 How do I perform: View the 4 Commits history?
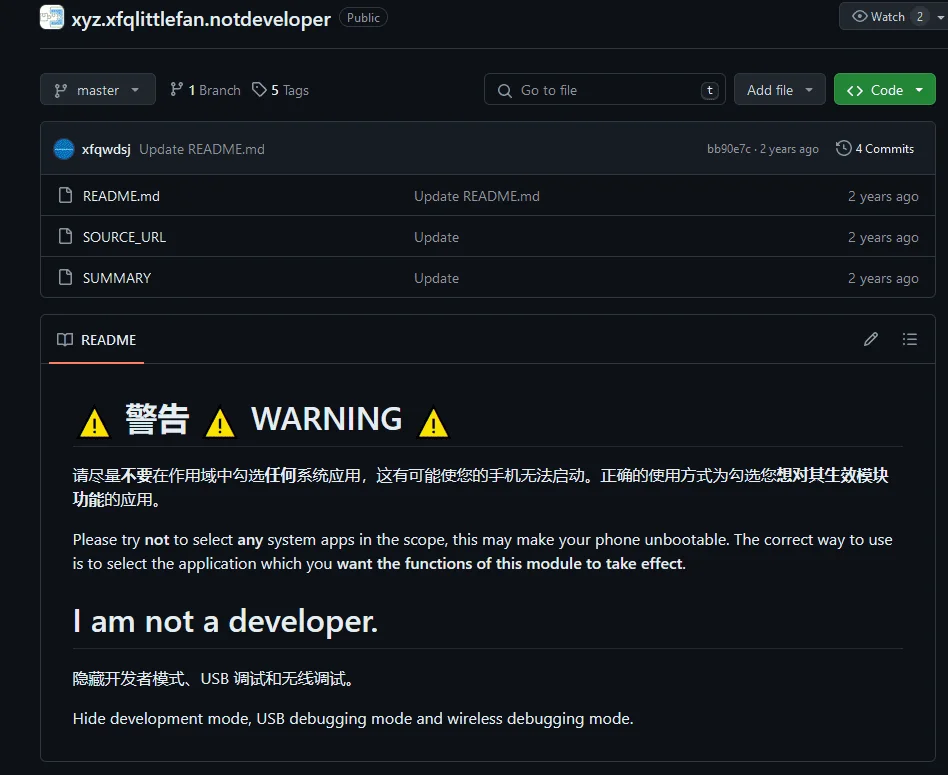(x=875, y=149)
